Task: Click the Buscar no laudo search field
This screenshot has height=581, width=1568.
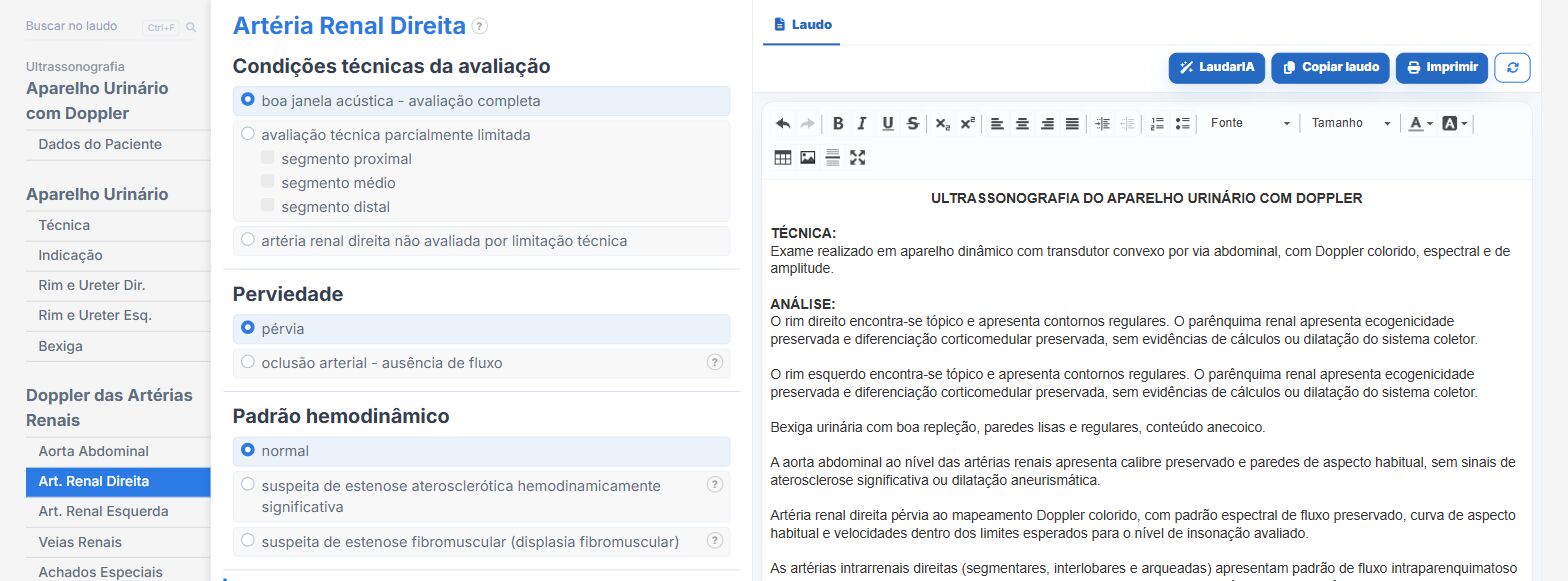Action: coord(82,27)
